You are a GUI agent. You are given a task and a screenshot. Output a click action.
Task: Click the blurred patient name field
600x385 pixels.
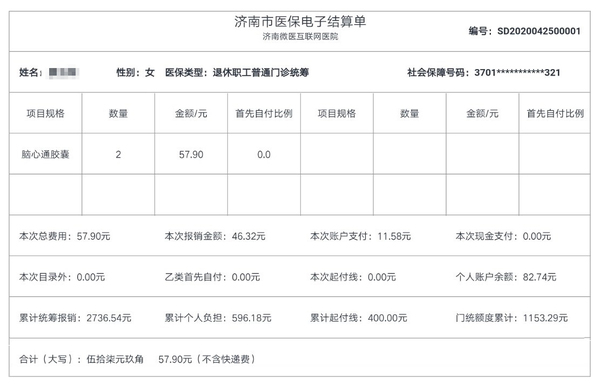click(64, 72)
